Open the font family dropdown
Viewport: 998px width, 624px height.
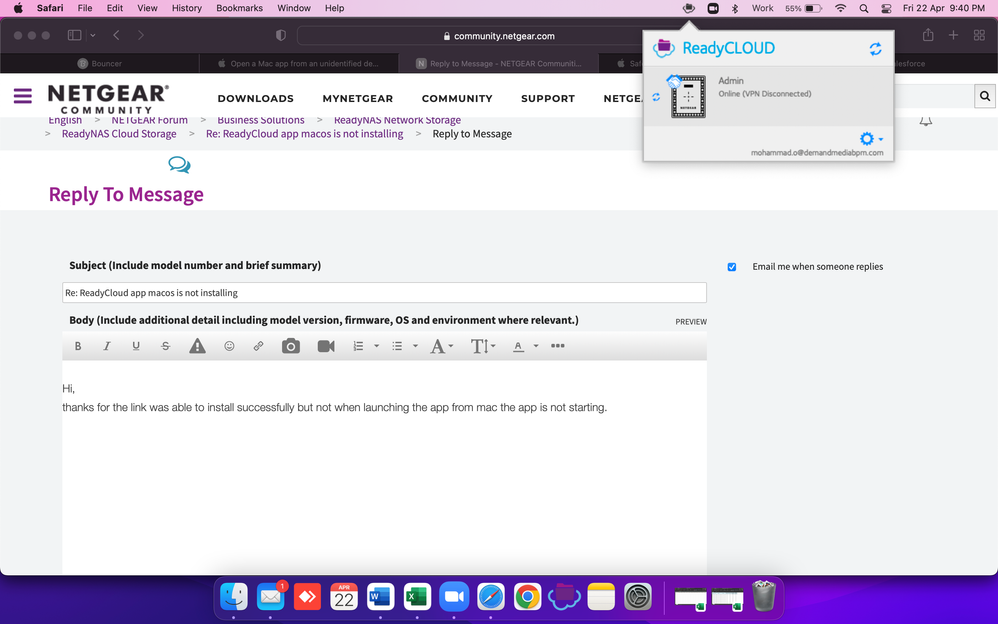click(441, 346)
